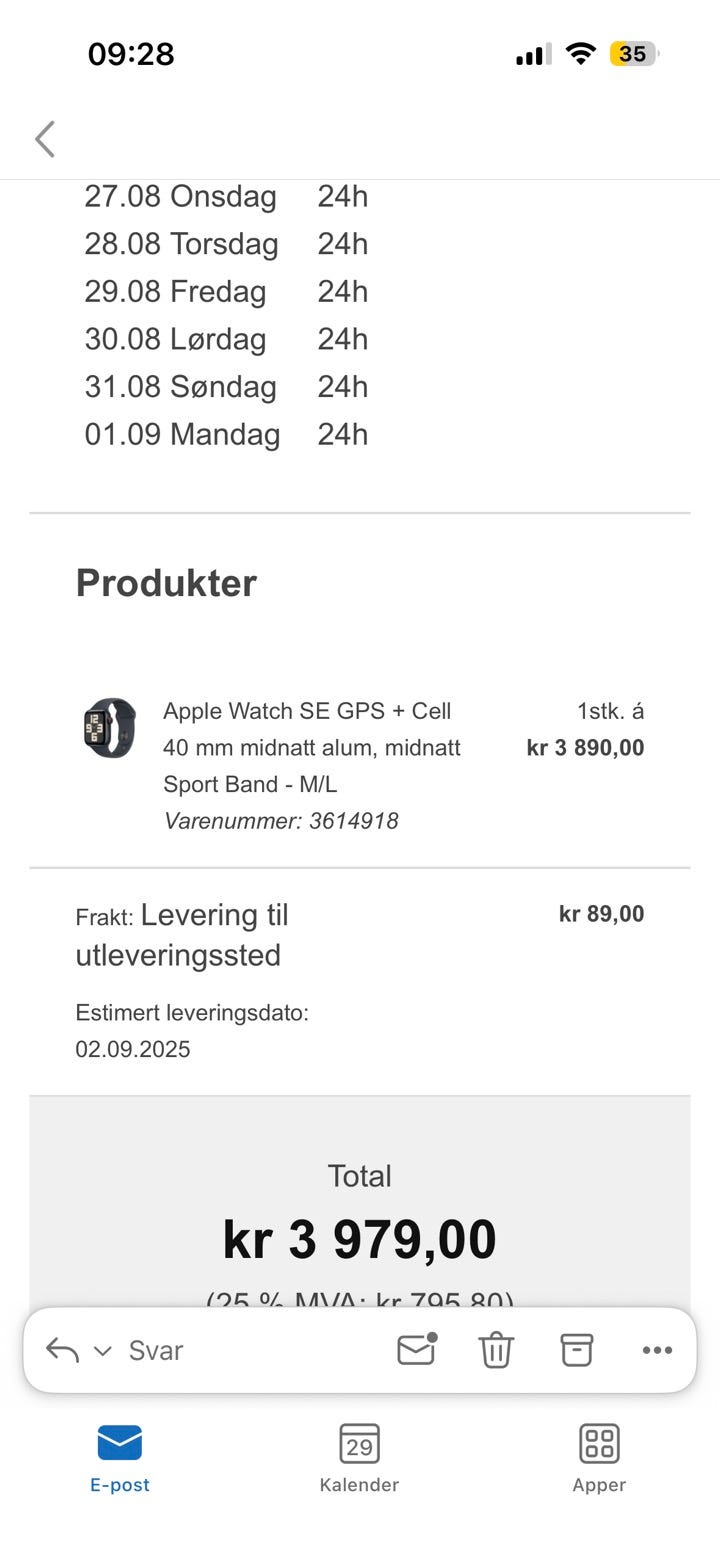Archive this email using box icon
Screen dimensions: 720x1561
(576, 1350)
